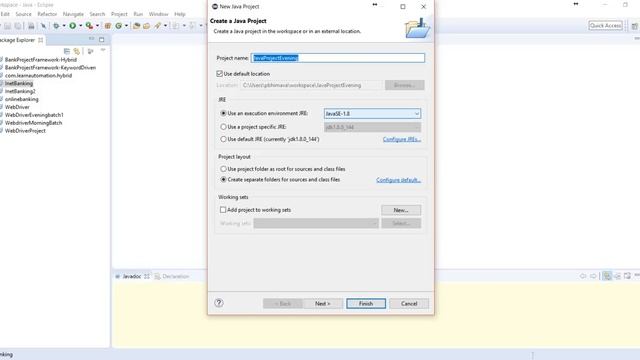
Task: Select Use default JRE radio option
Action: 223,139
